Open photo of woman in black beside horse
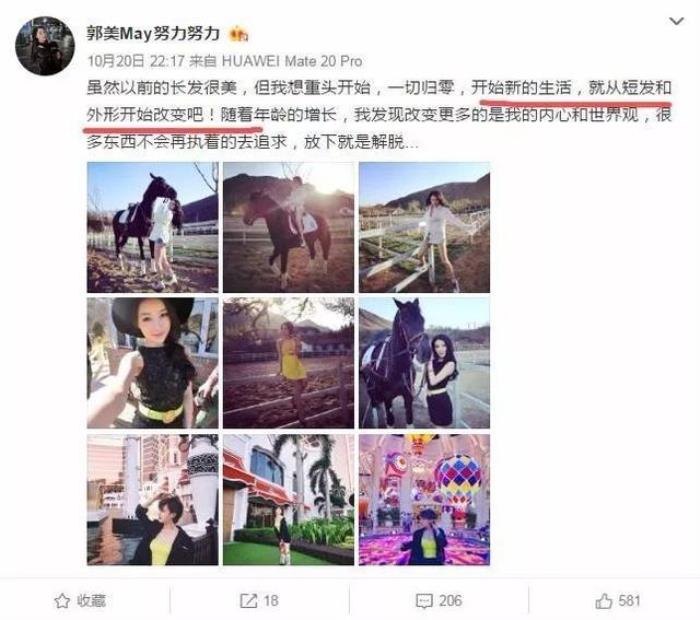 [425, 363]
